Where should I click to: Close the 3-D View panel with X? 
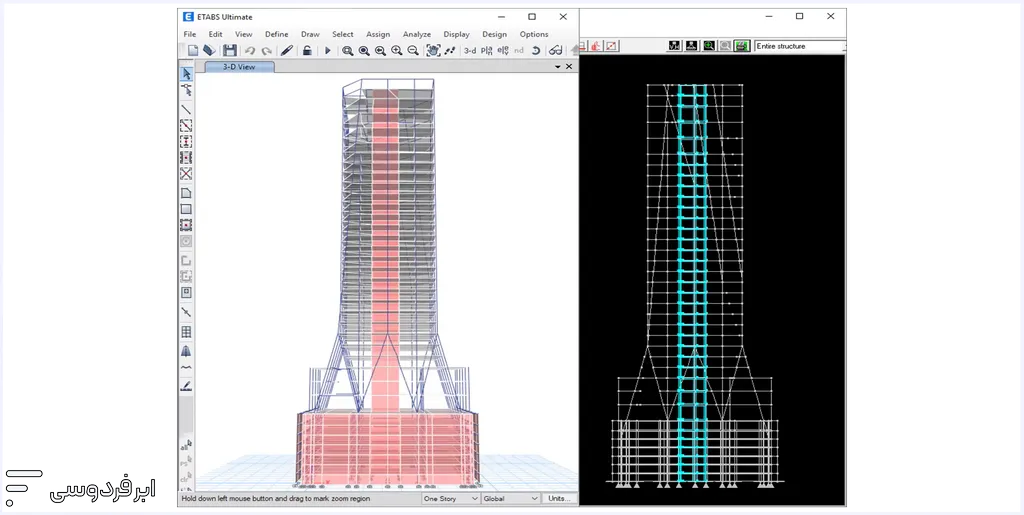point(569,67)
